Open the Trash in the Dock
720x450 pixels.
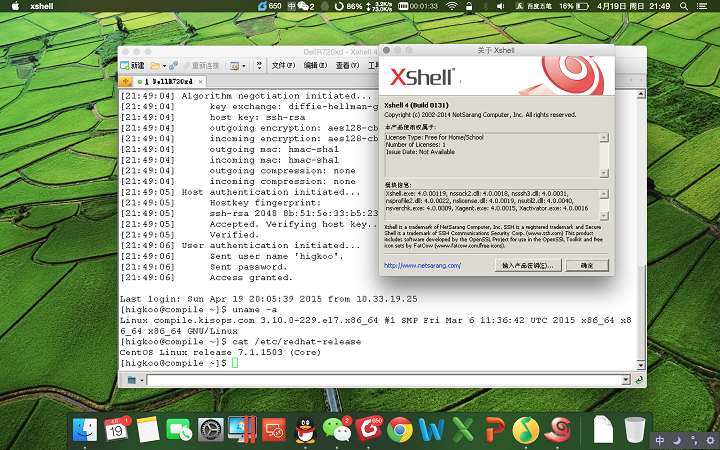pyautogui.click(x=634, y=430)
